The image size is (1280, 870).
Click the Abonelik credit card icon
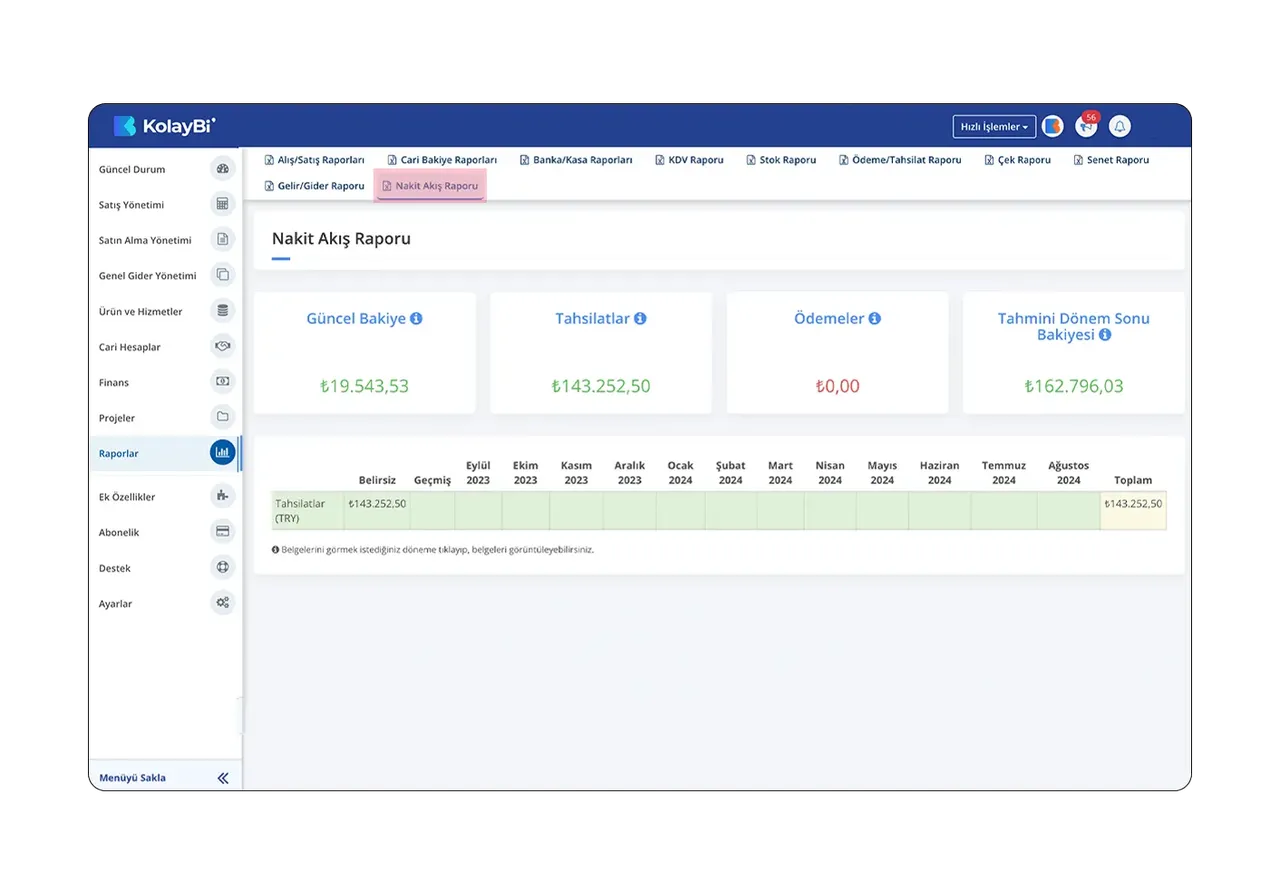[x=223, y=532]
